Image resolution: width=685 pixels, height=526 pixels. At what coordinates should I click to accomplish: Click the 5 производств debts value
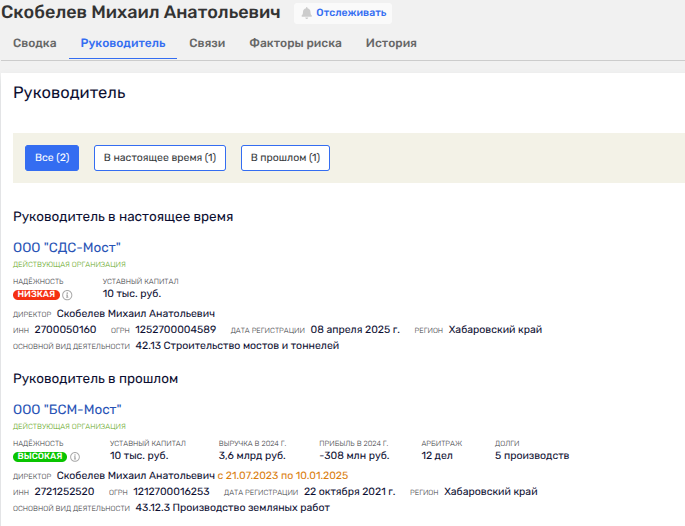point(532,456)
